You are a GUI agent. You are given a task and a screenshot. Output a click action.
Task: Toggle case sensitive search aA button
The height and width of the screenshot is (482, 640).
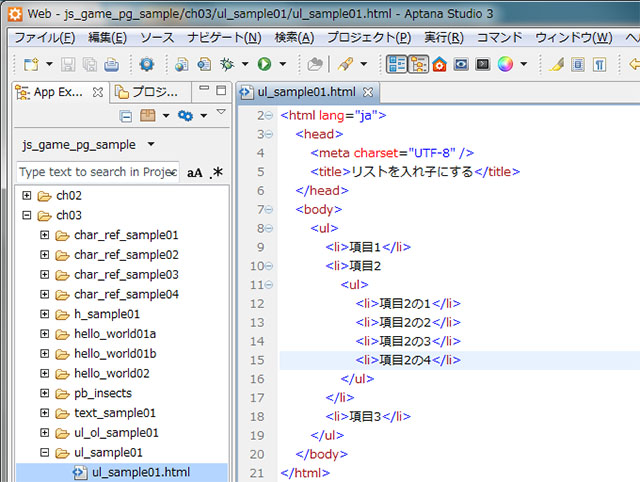(195, 173)
